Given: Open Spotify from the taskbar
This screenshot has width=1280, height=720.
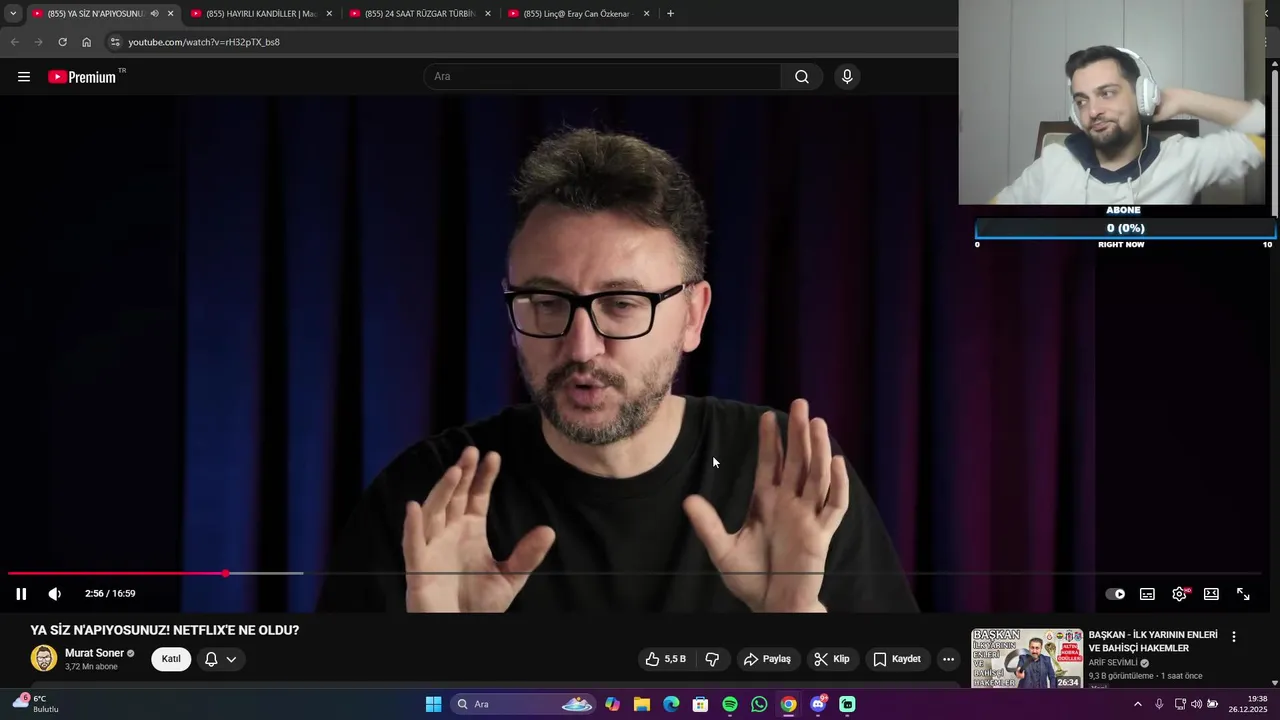Looking at the screenshot, I should pyautogui.click(x=730, y=704).
